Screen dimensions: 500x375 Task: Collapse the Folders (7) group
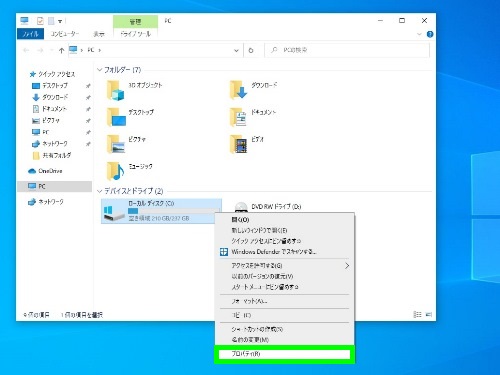99,70
